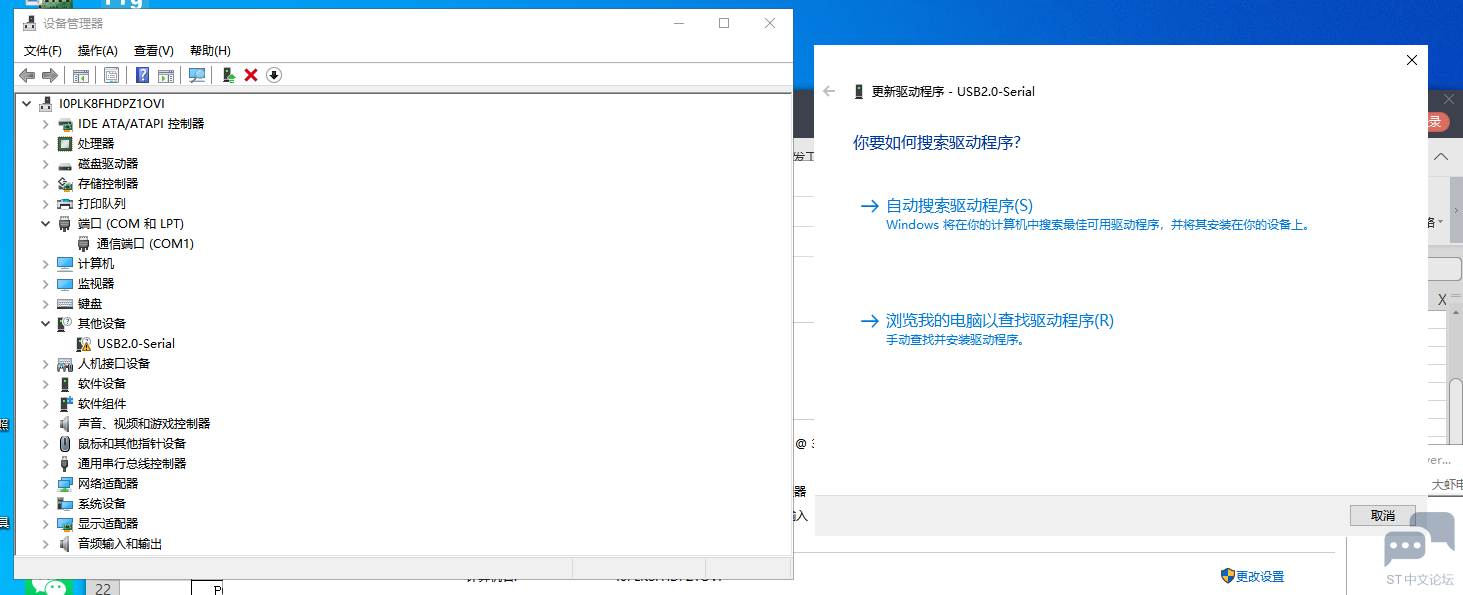
Task: Click the 取消 button in the driver dialog
Action: [x=1383, y=516]
